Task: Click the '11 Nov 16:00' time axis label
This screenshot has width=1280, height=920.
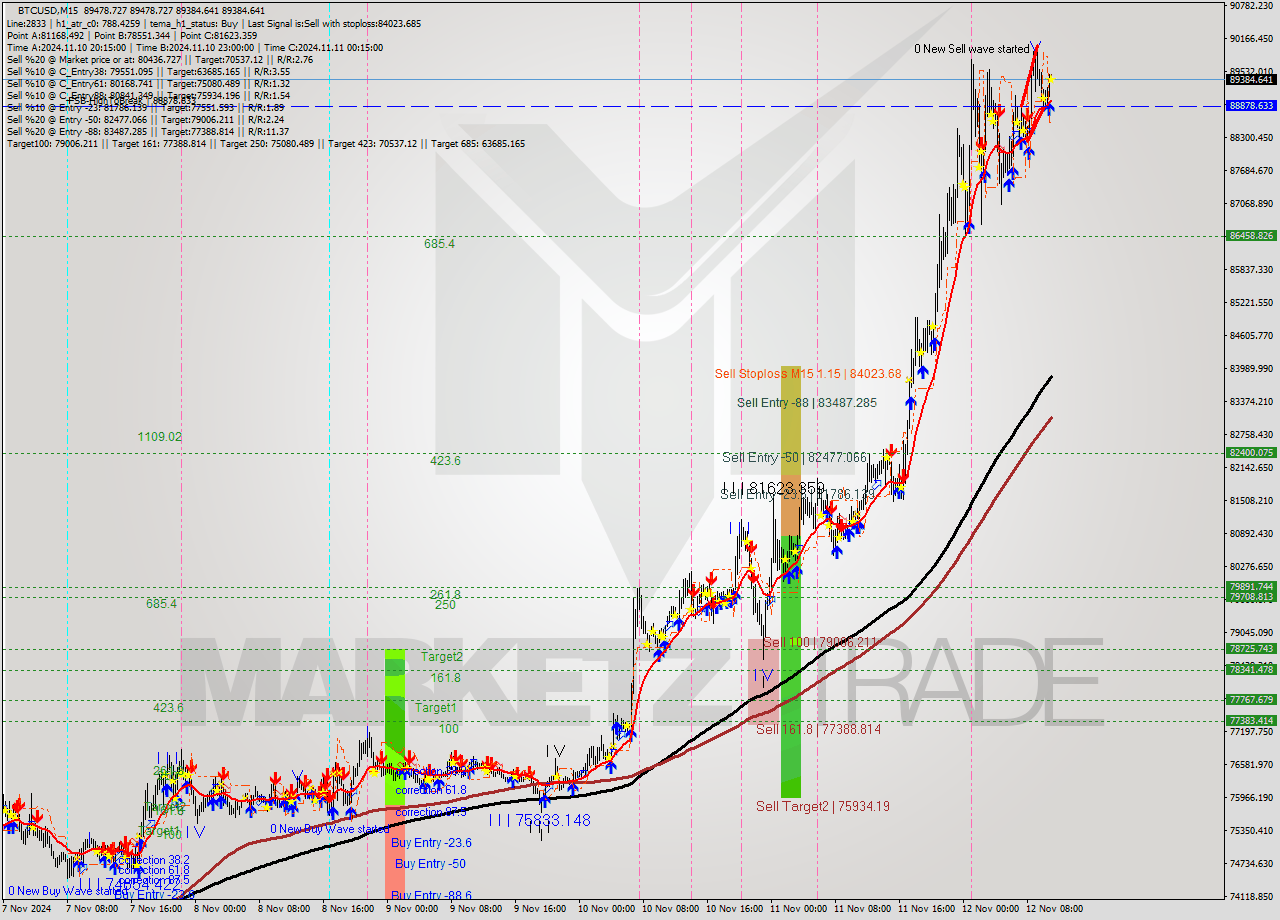Action: pos(925,909)
